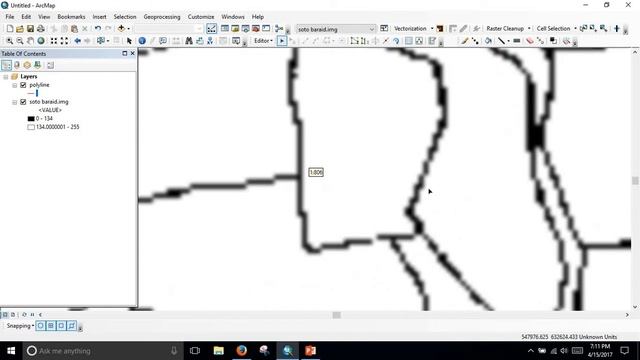Click the horizontal map scrollbar thumb
The width and height of the screenshot is (640, 360).
336,315
